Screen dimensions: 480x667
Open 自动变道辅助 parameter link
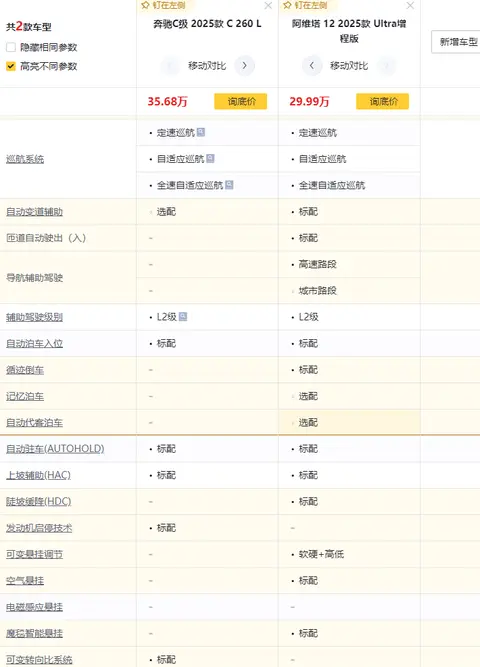(x=34, y=212)
